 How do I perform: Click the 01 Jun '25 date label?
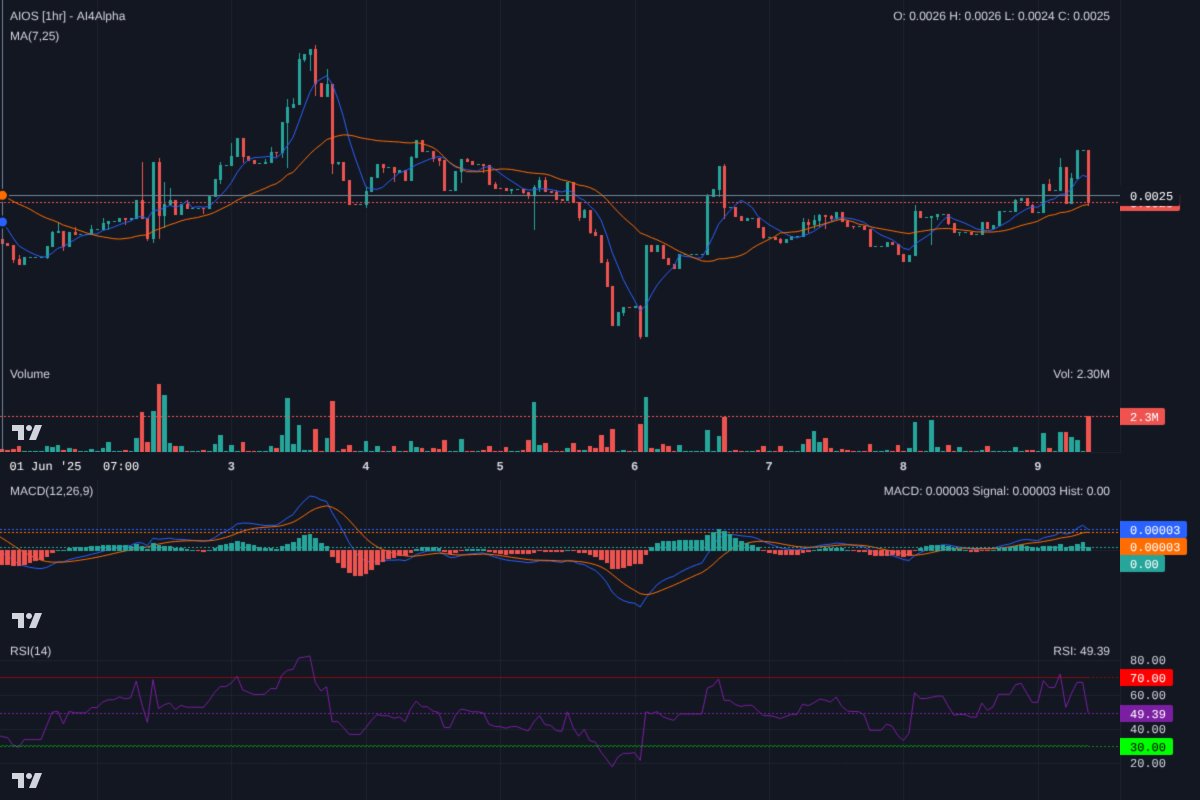point(45,466)
